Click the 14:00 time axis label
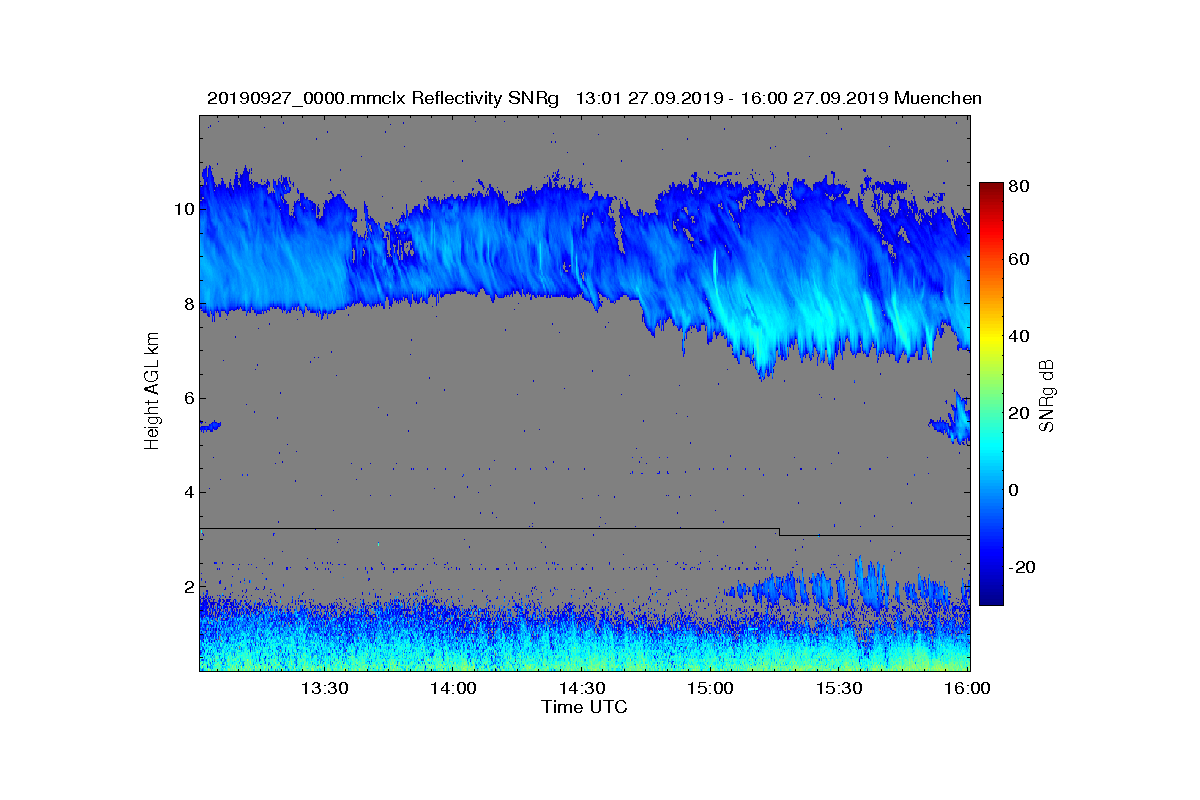The image size is (1200, 800). 453,688
